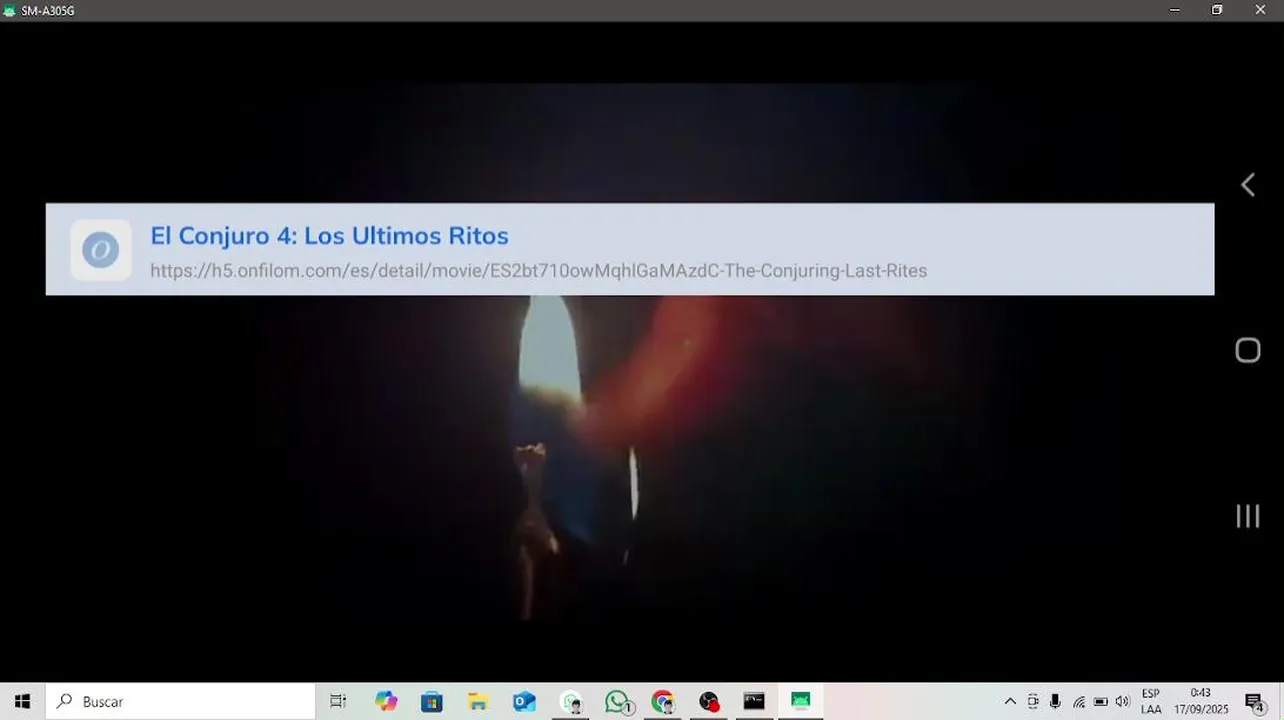Tap the Android back navigation arrow

pos(1247,185)
